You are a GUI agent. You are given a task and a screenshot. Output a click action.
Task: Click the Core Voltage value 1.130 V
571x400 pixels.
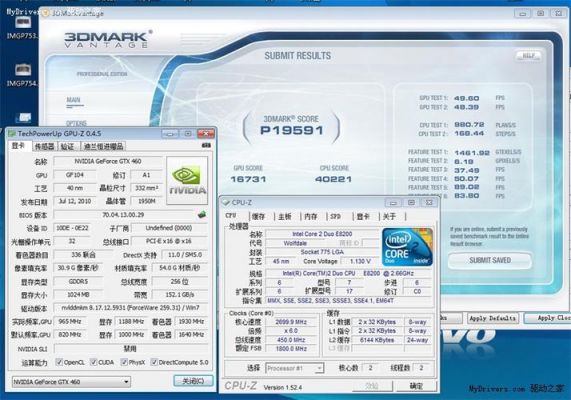click(360, 261)
